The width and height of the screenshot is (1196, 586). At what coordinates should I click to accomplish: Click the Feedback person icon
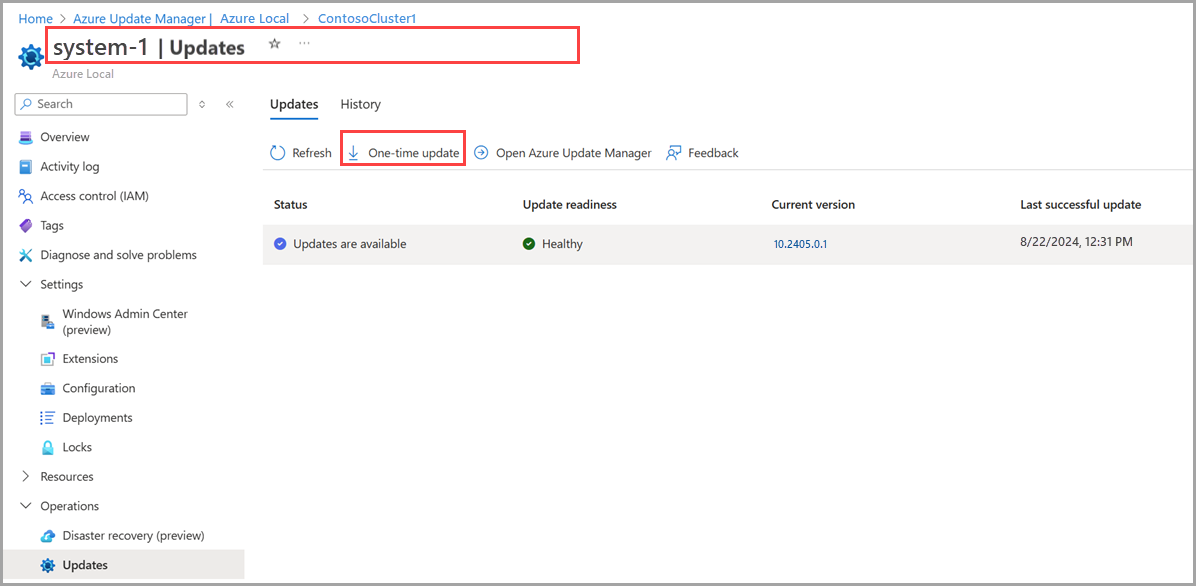tap(674, 153)
